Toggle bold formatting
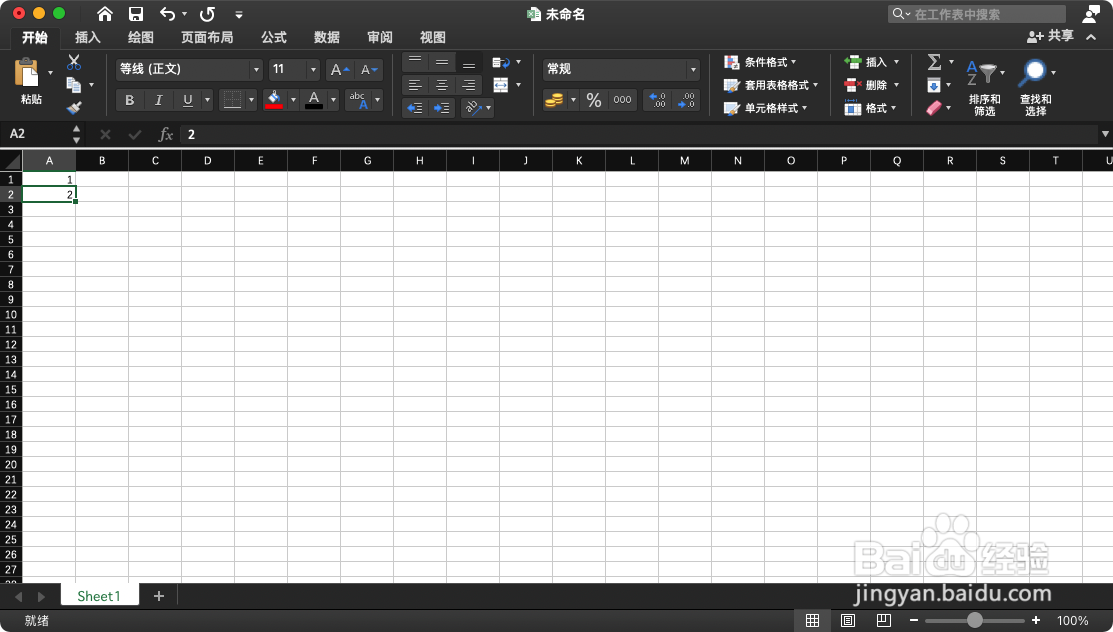 (x=129, y=100)
